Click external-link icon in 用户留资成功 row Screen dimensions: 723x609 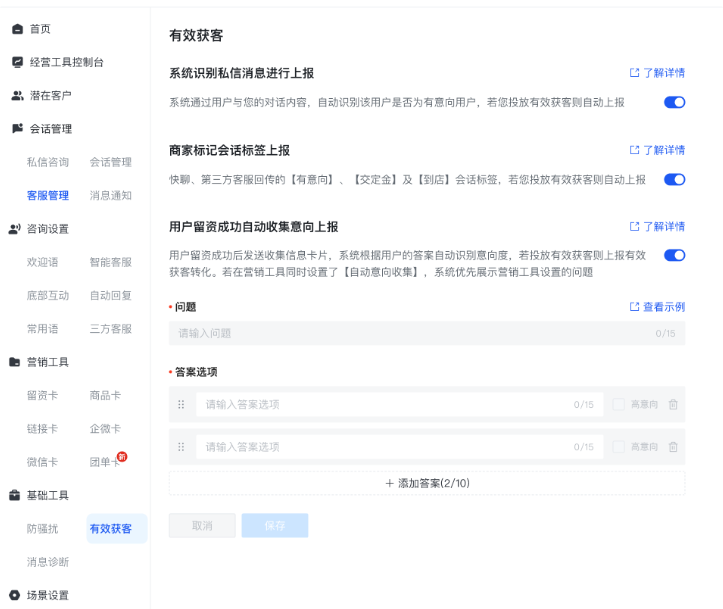pyautogui.click(x=634, y=226)
